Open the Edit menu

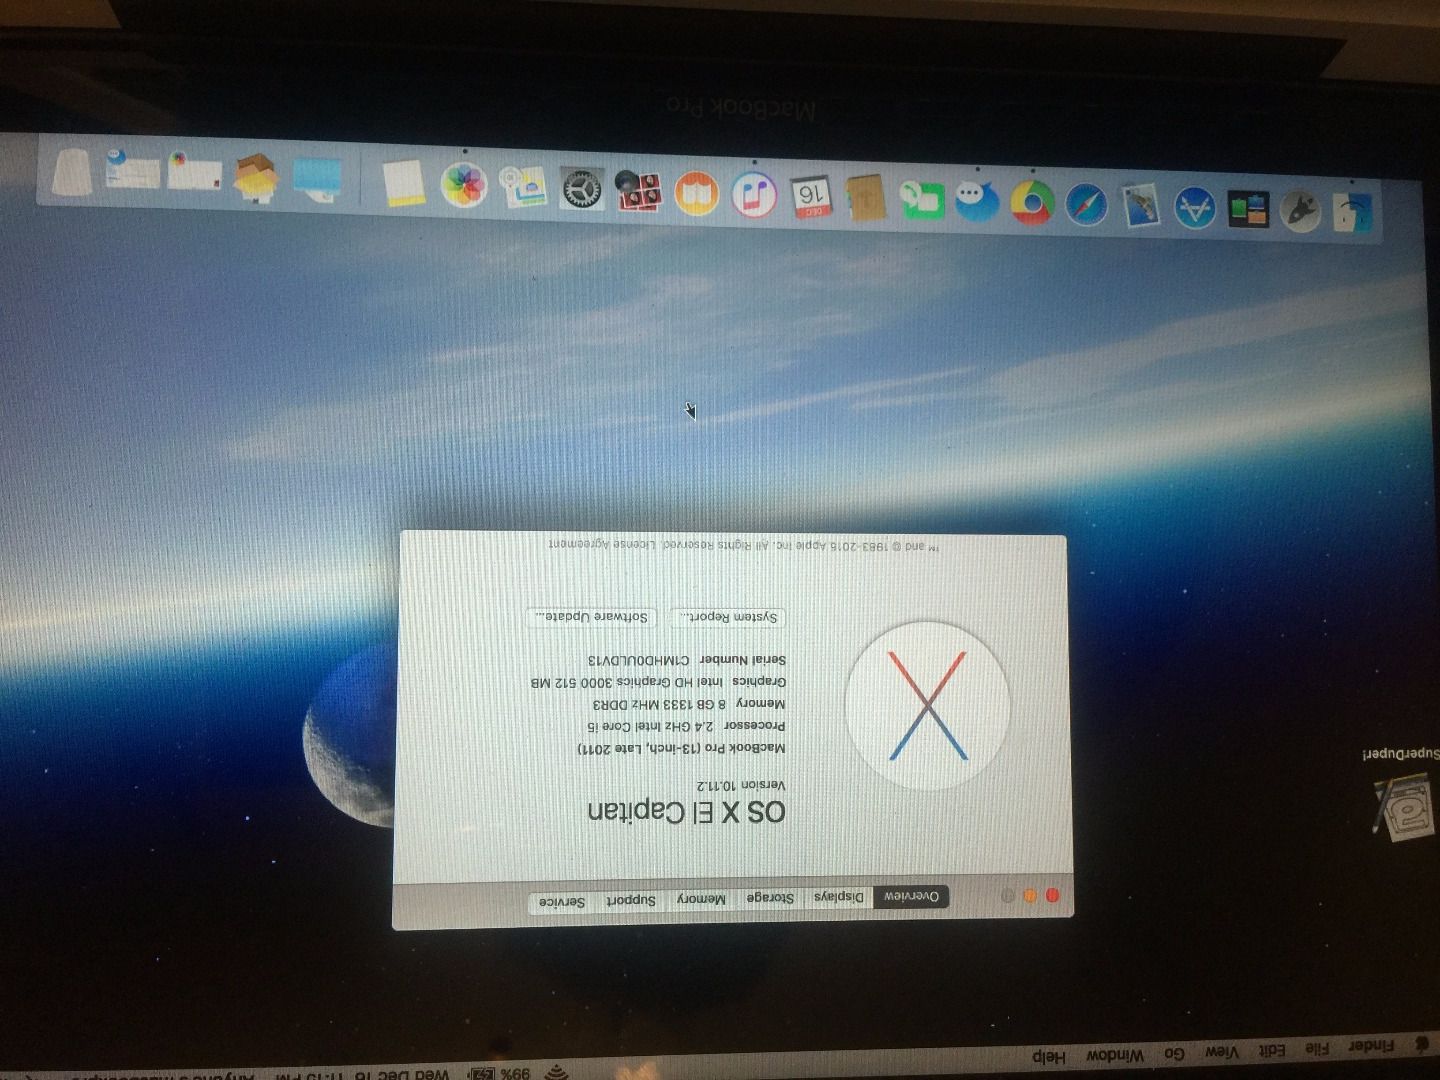1271,1050
